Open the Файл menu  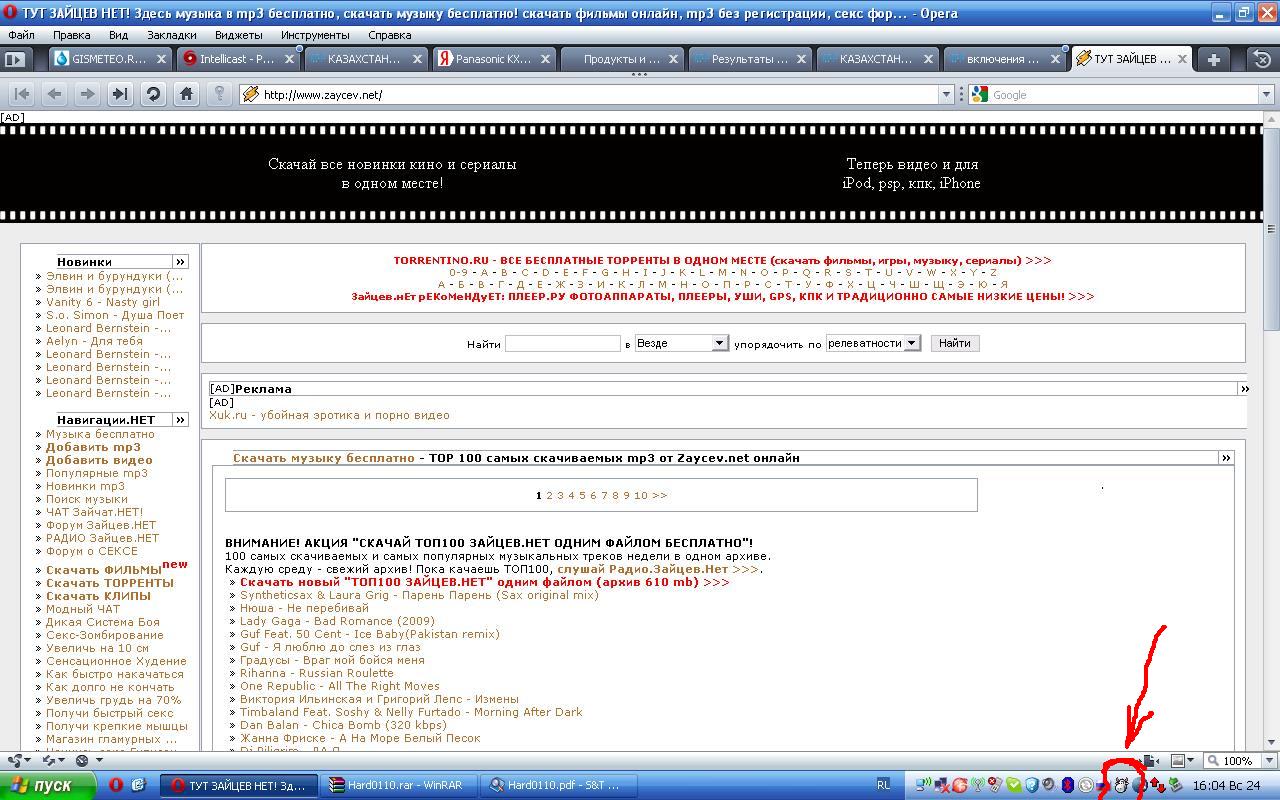click(x=21, y=35)
